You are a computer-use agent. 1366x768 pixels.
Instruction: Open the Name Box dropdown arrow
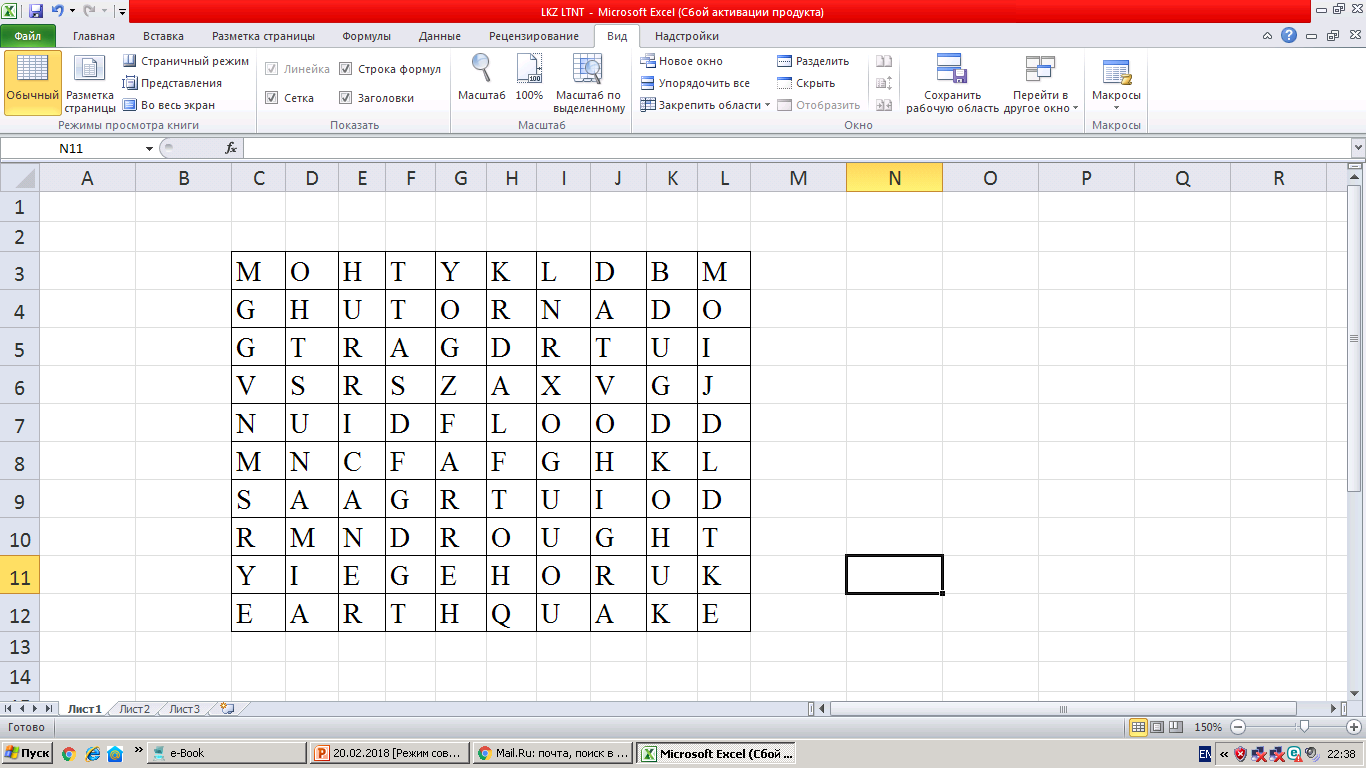[150, 148]
